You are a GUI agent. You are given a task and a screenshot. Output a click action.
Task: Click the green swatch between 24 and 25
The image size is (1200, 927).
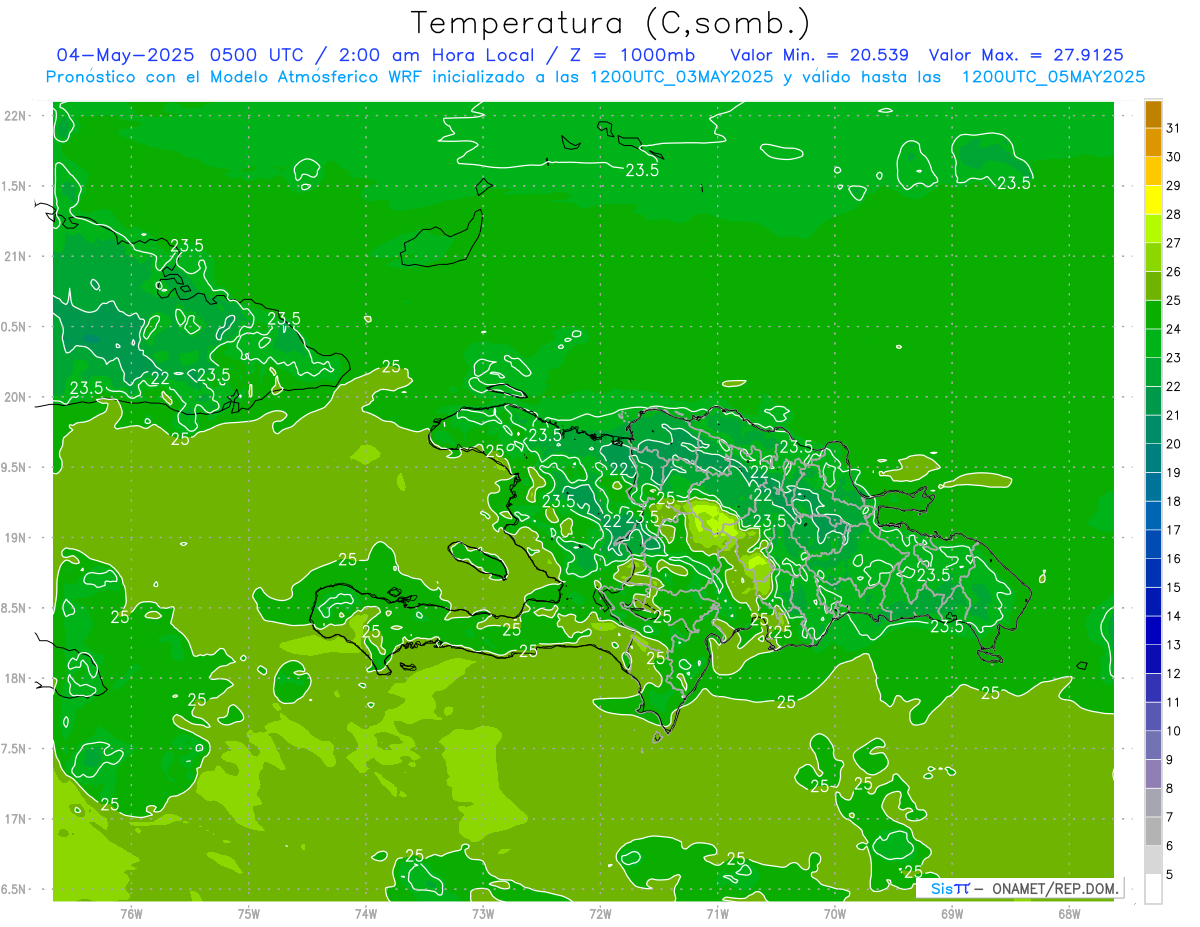pyautogui.click(x=1153, y=315)
